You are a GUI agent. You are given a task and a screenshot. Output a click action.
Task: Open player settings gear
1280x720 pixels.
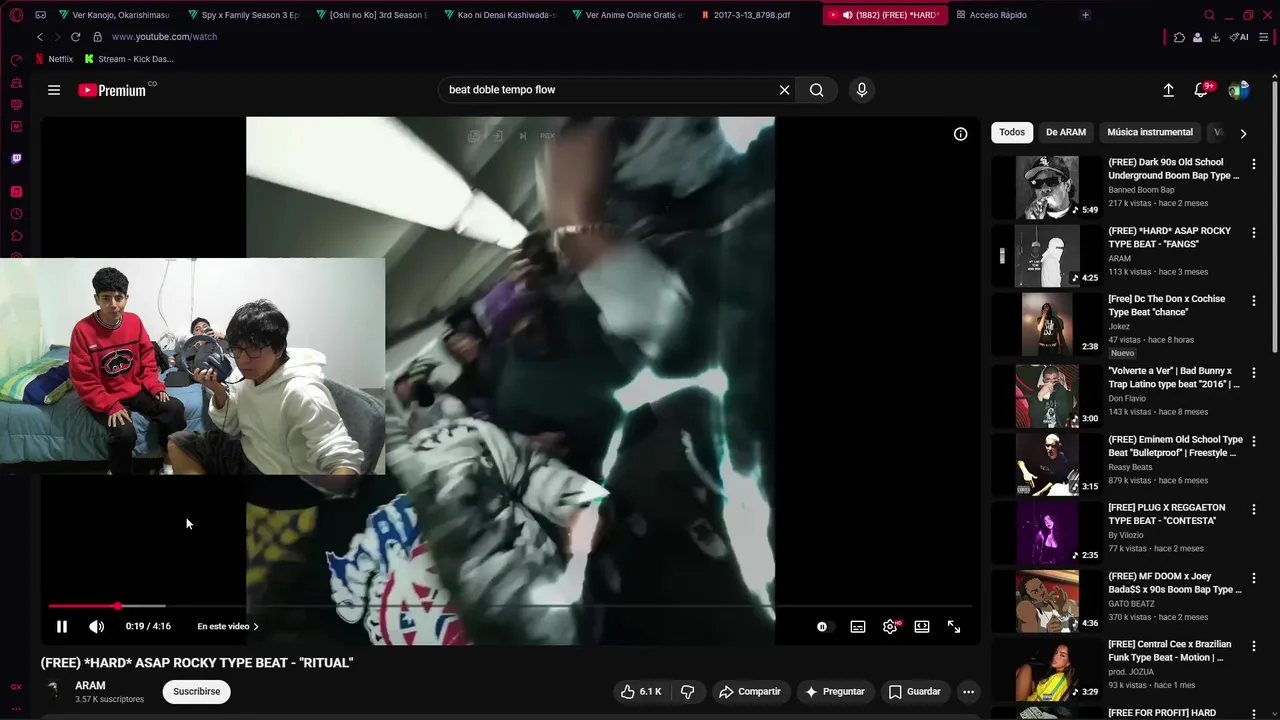(x=890, y=627)
